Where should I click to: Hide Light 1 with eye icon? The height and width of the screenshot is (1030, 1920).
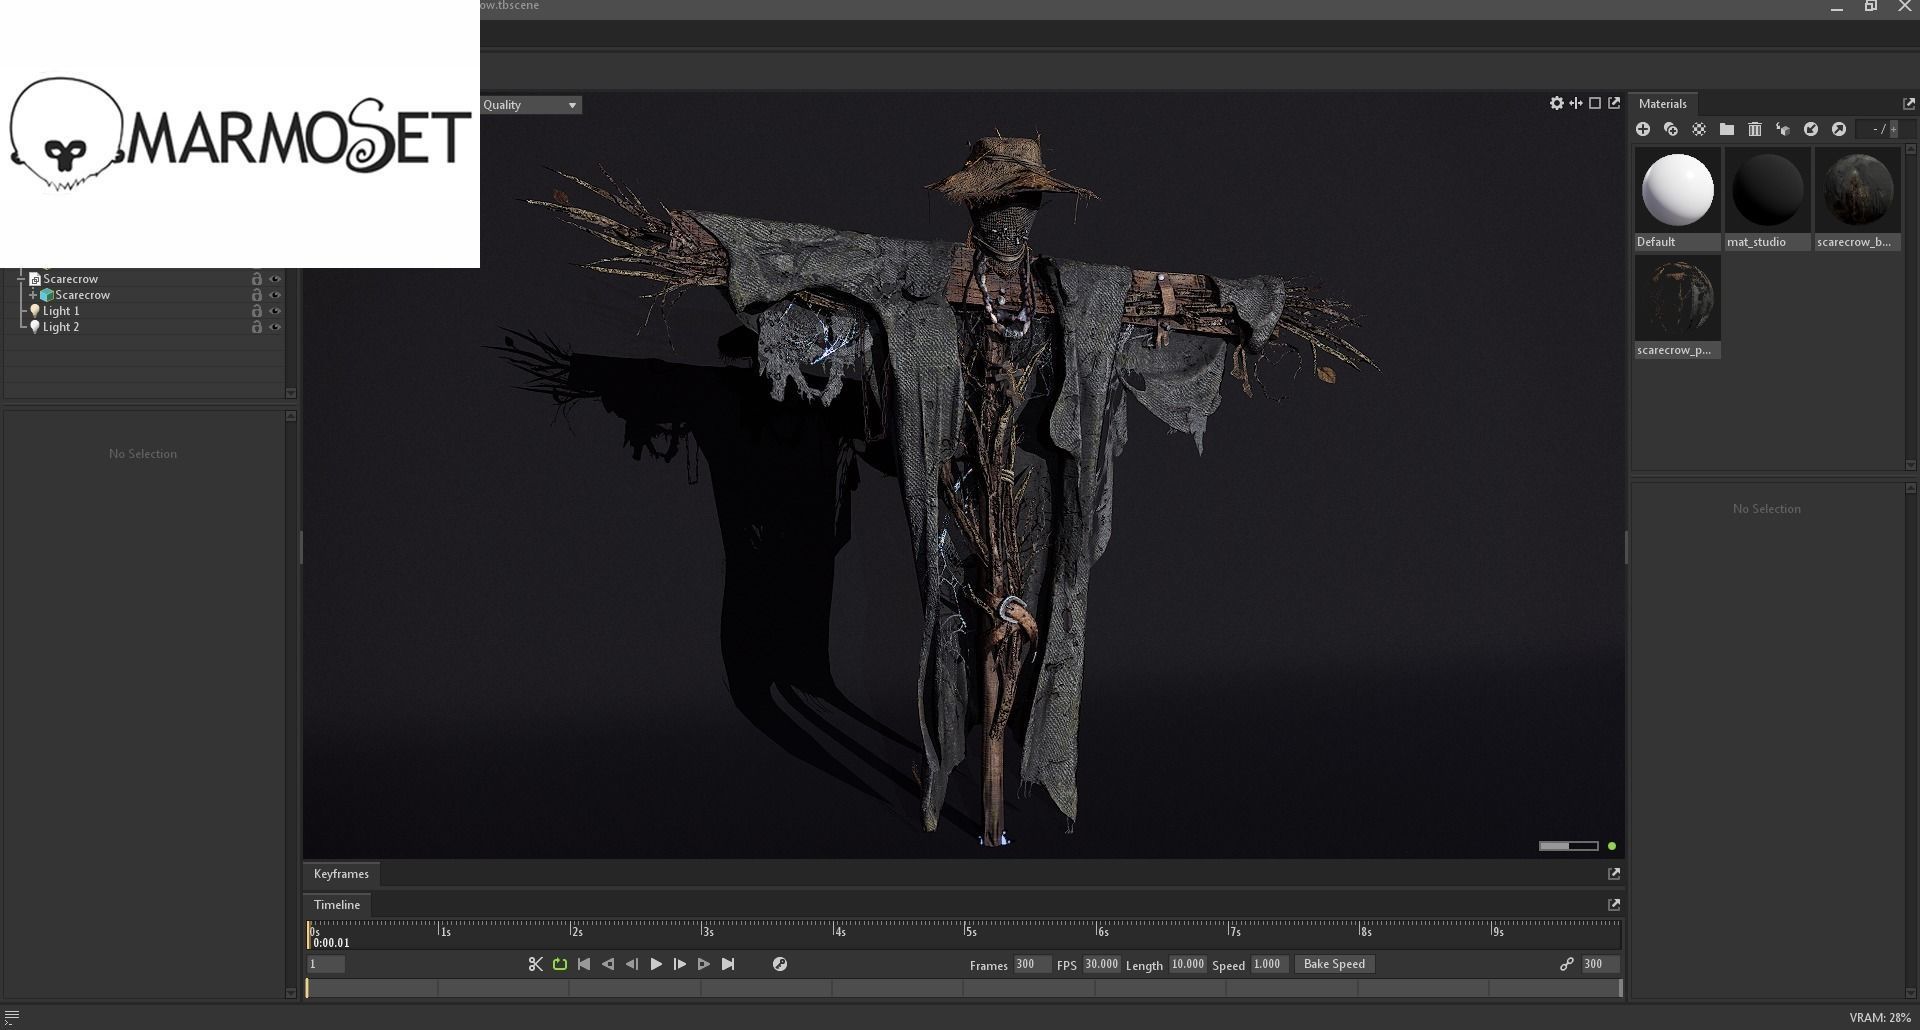tap(275, 311)
